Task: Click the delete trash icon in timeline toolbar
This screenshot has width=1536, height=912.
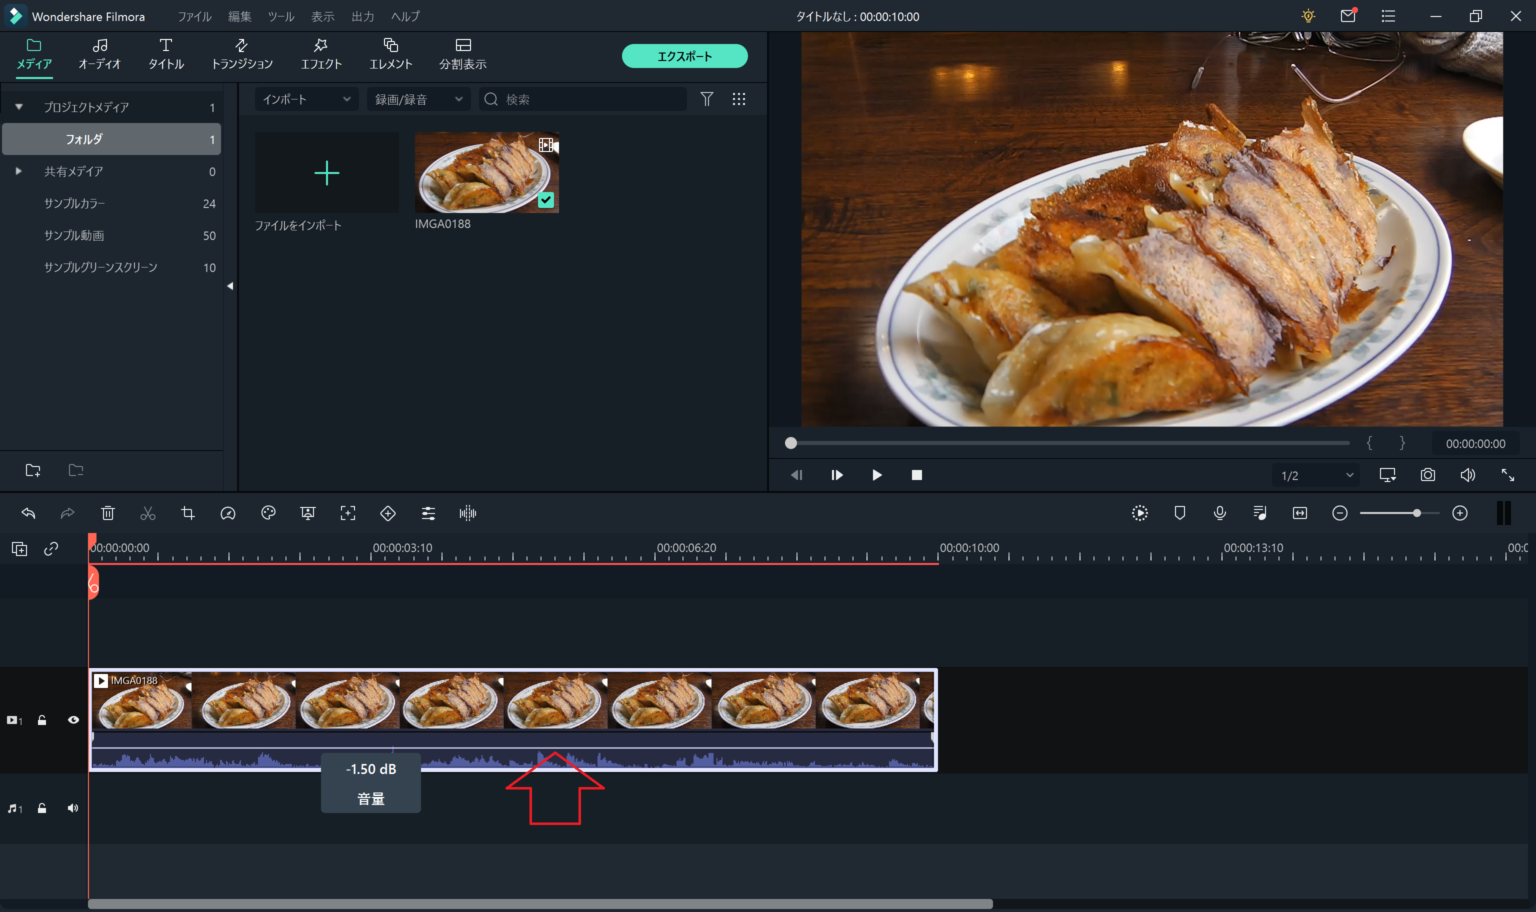Action: pyautogui.click(x=108, y=513)
